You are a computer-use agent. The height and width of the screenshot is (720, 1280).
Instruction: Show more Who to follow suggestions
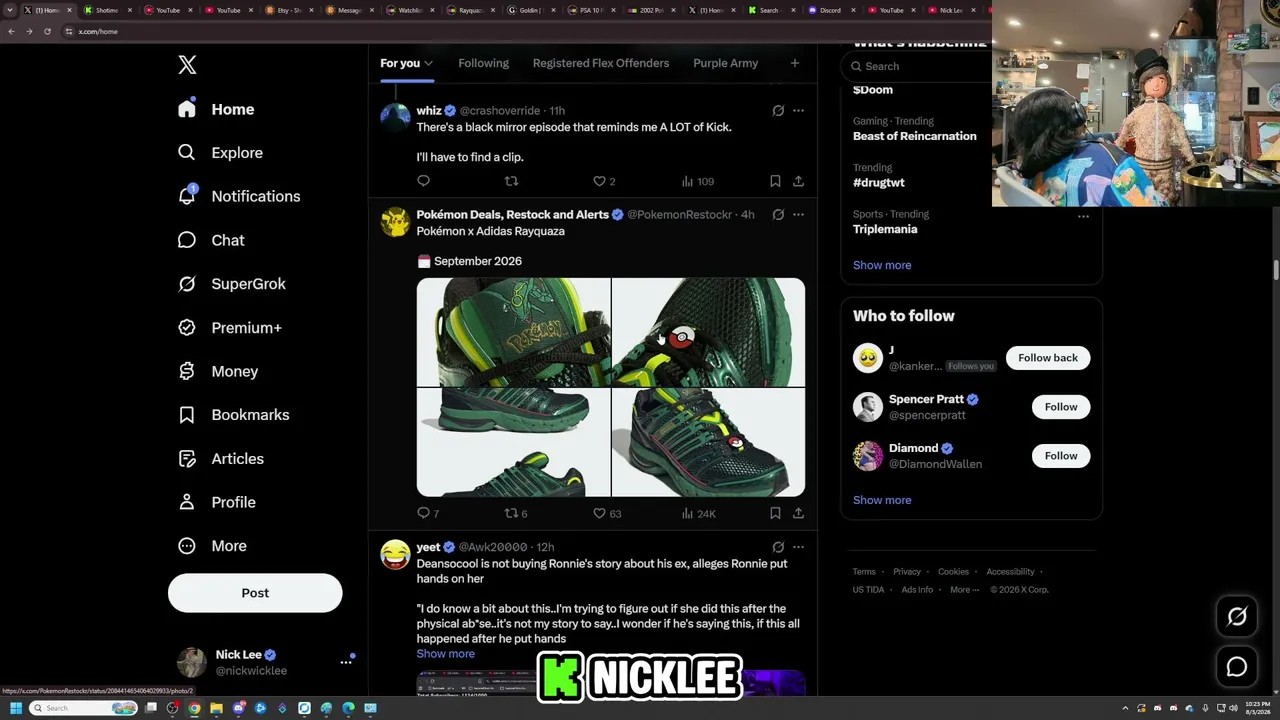pos(882,500)
